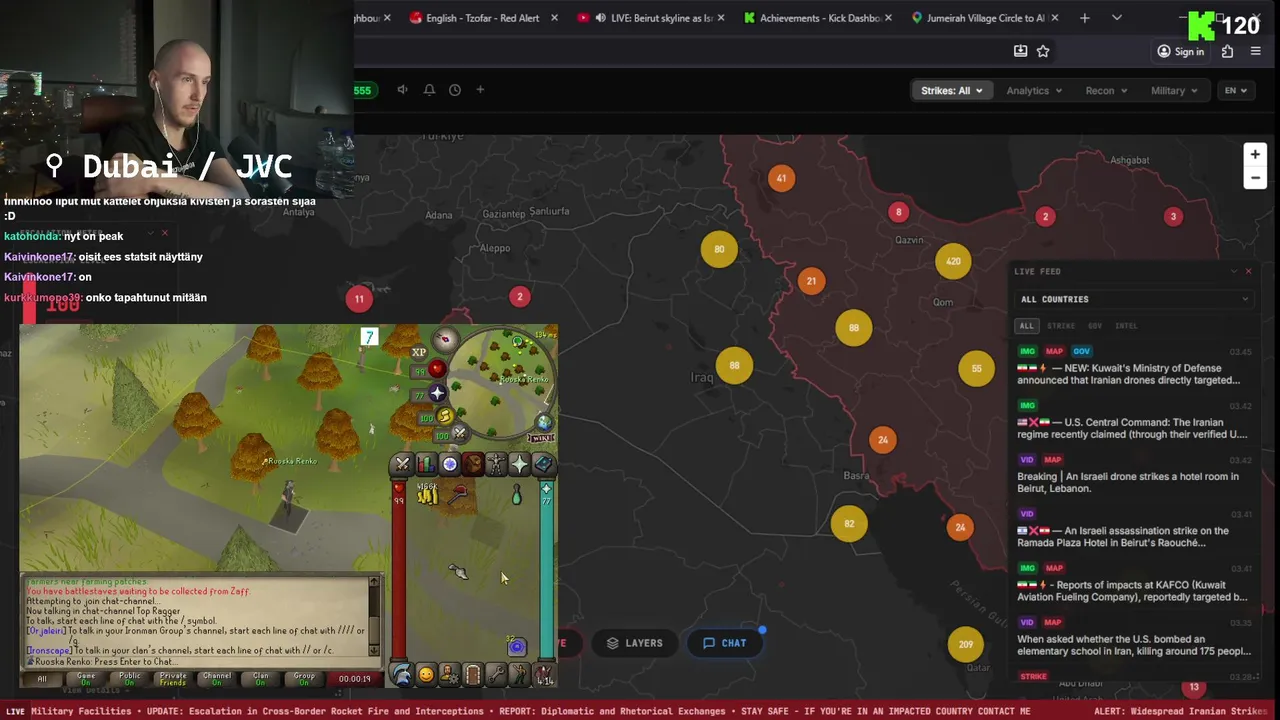Viewport: 1280px width, 720px height.
Task: Click the Wiki button under minimap
Action: pyautogui.click(x=541, y=438)
